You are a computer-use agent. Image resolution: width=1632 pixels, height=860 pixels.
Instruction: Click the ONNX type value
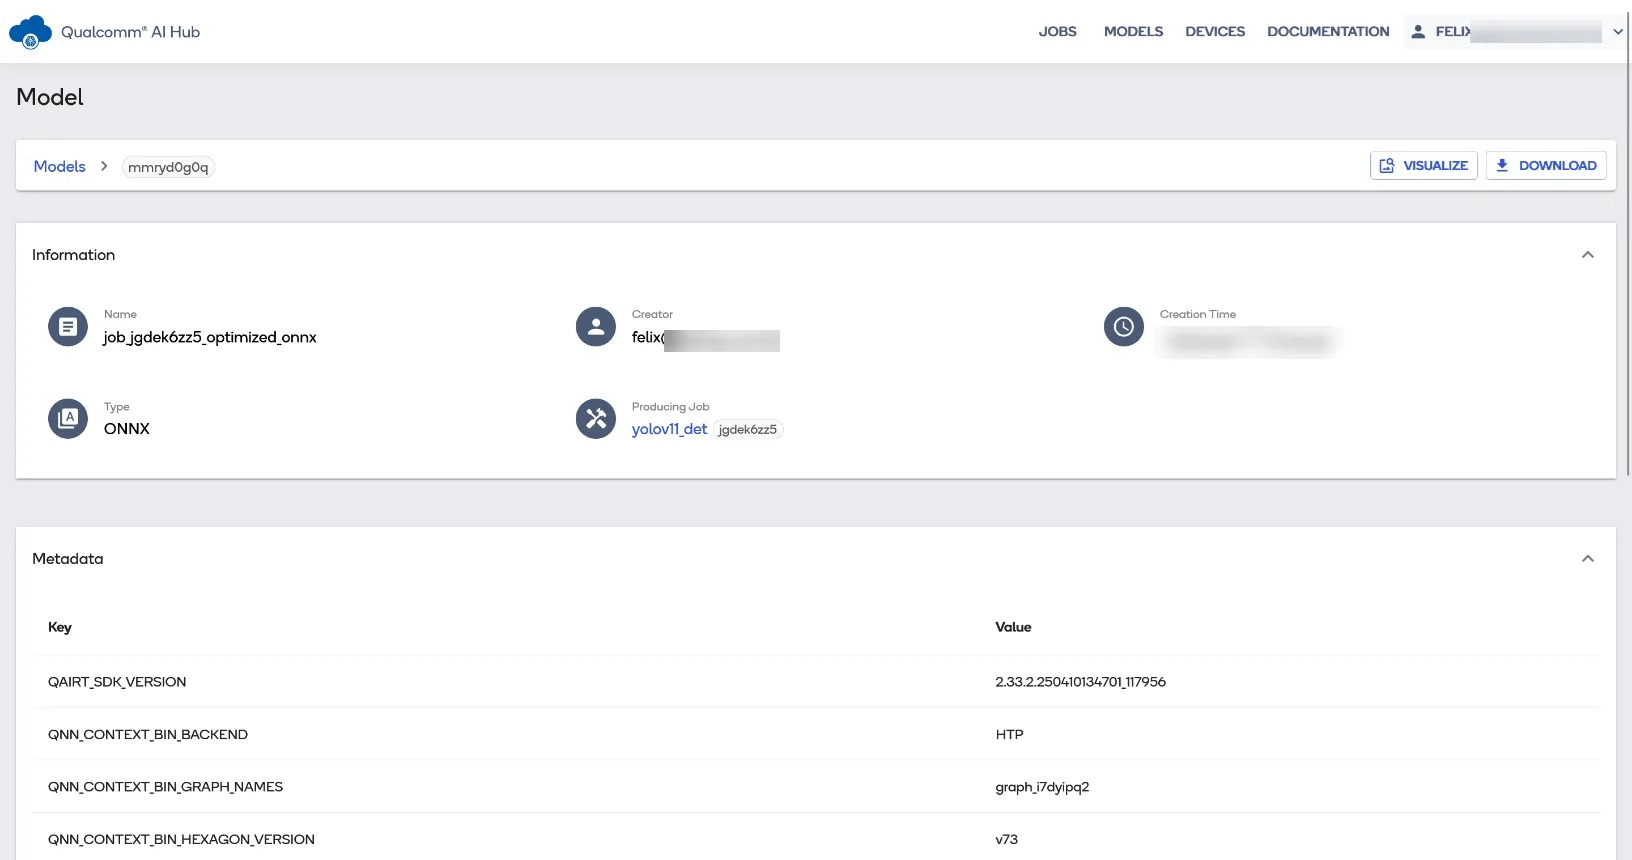(x=127, y=429)
